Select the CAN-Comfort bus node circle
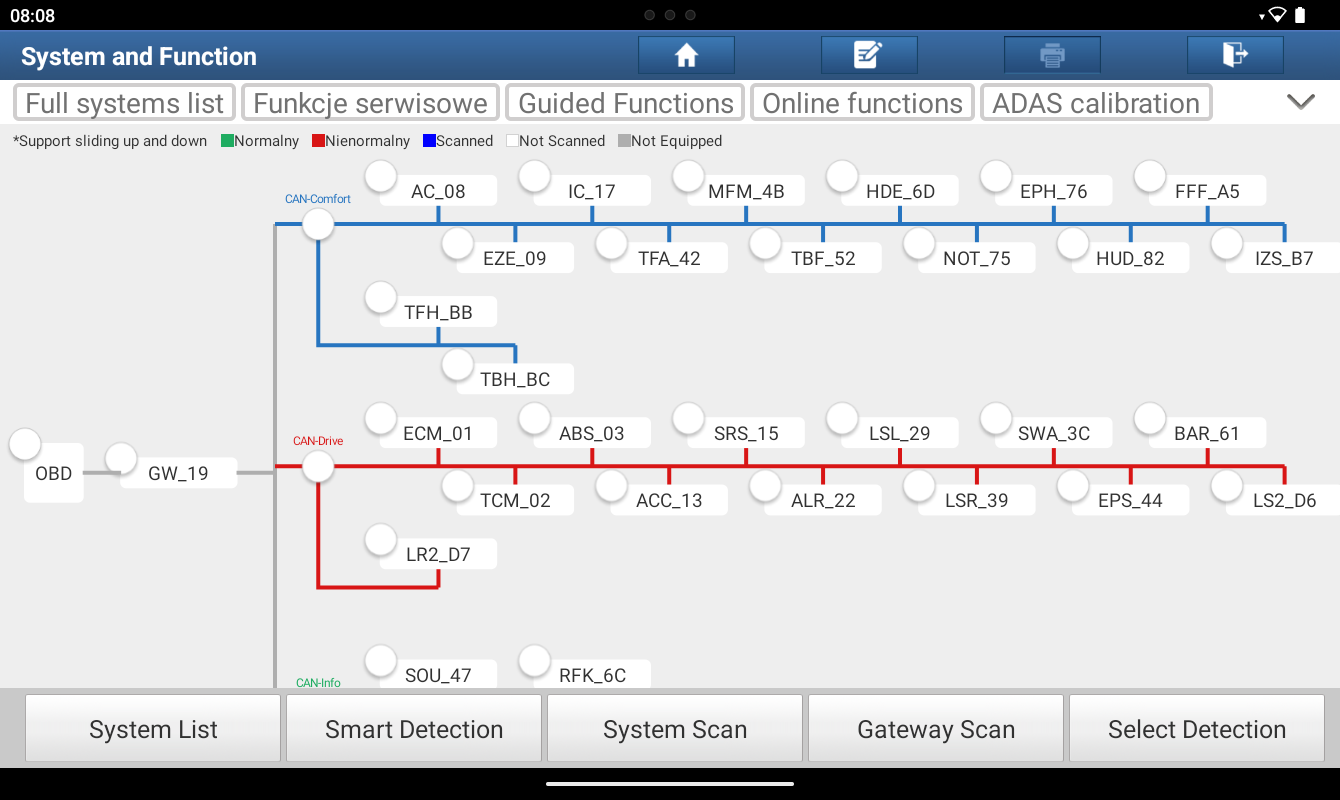1340x800 pixels. [318, 224]
